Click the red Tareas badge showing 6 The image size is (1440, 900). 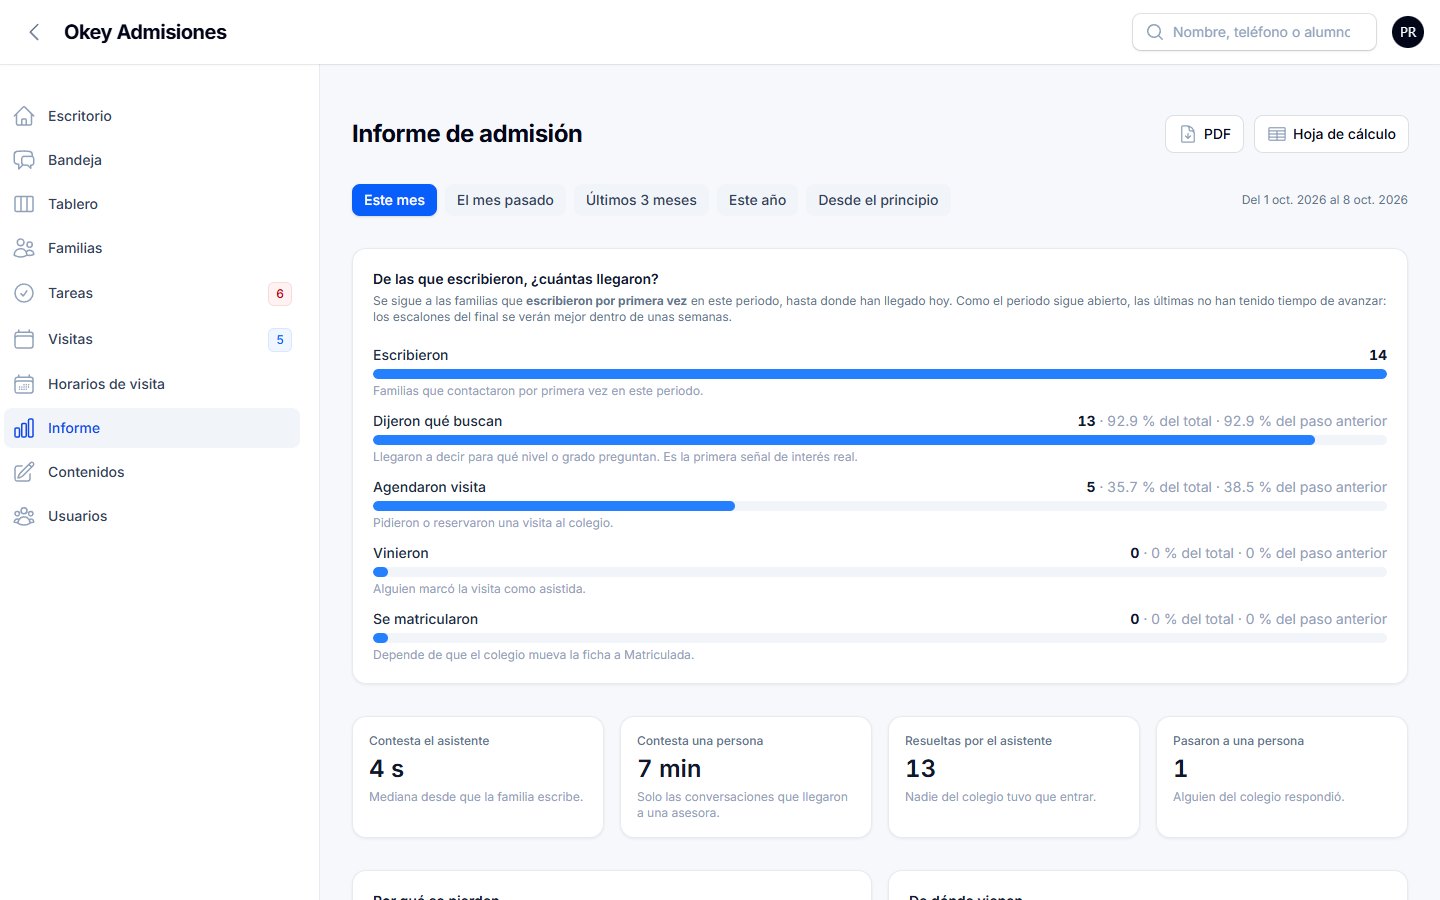[x=280, y=294]
